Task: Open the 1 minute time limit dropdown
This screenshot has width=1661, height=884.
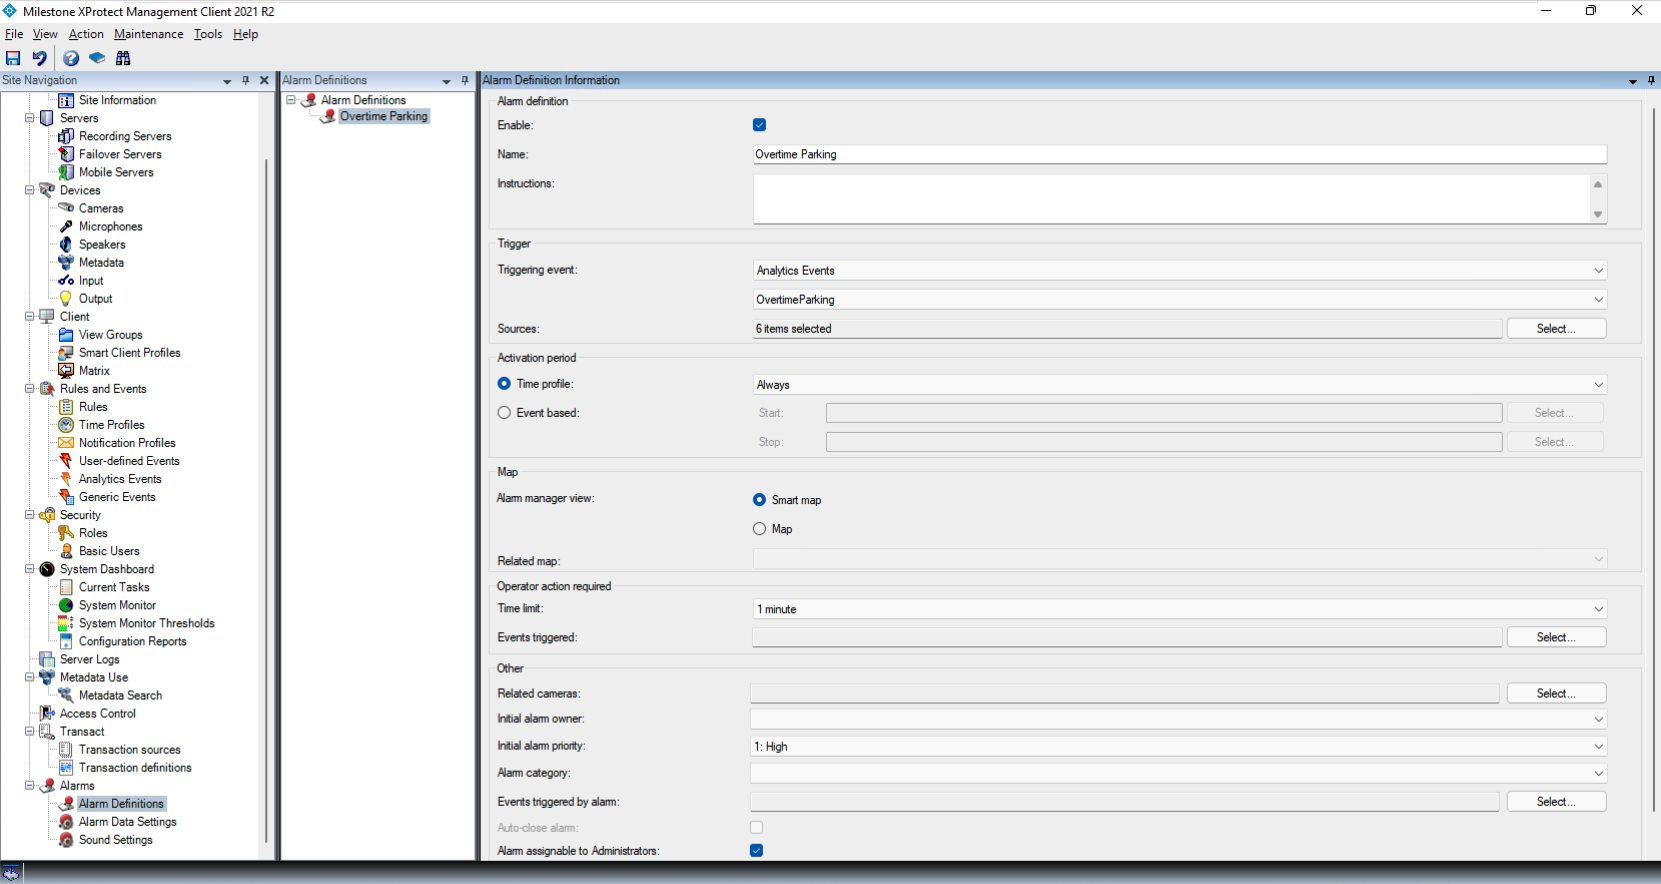Action: 1180,608
